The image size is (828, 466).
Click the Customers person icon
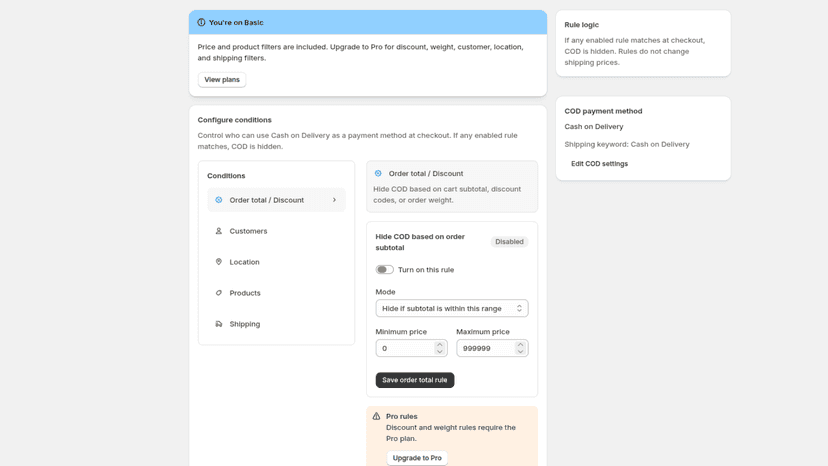point(219,231)
